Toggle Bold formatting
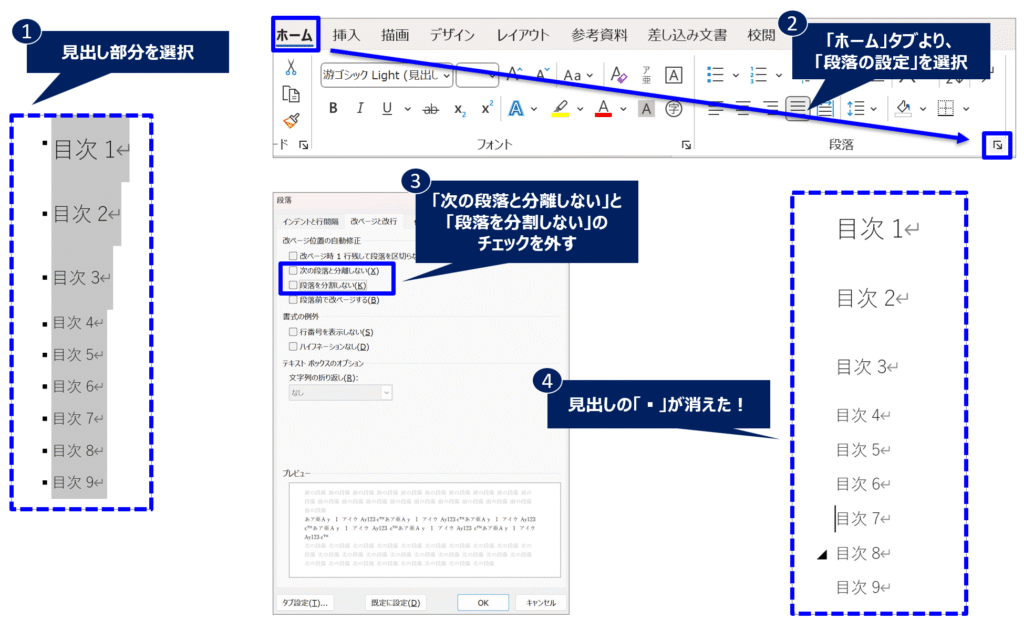 click(333, 108)
